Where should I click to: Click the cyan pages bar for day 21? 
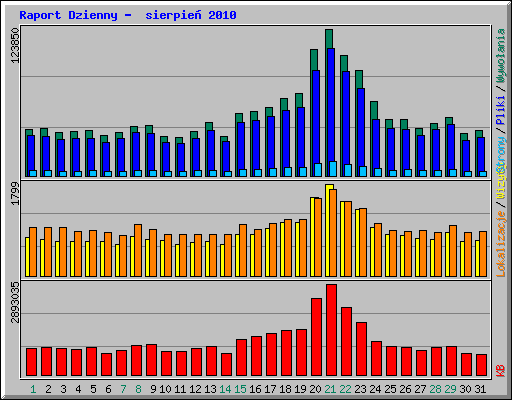click(x=333, y=169)
